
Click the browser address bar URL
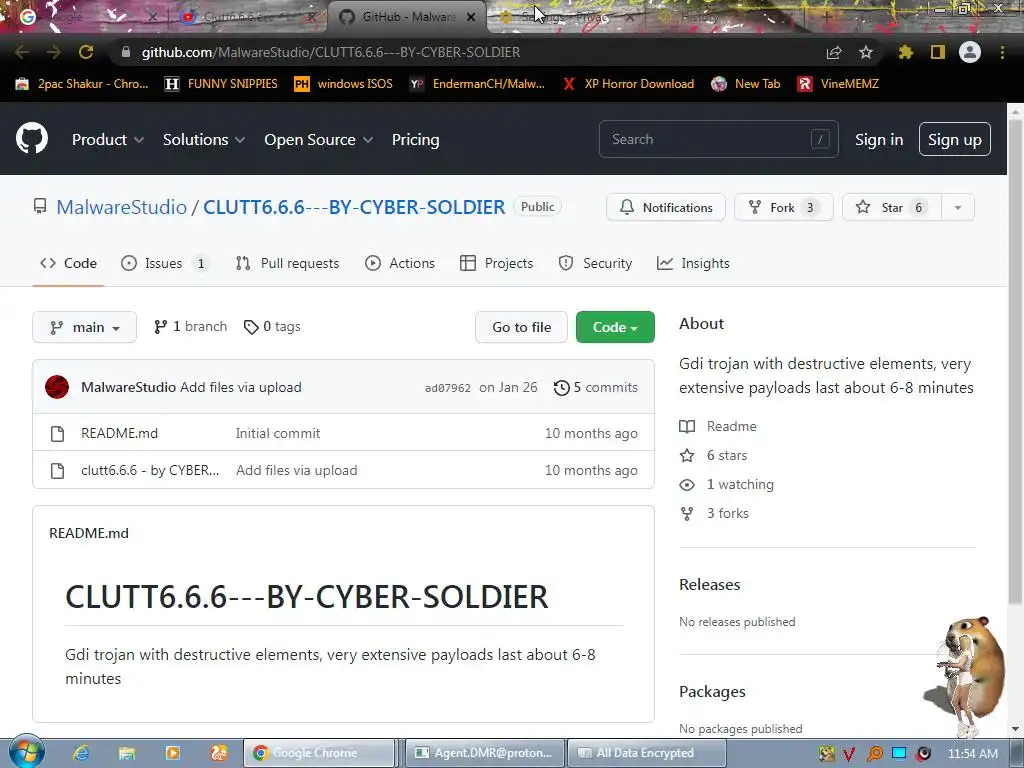click(x=330, y=52)
